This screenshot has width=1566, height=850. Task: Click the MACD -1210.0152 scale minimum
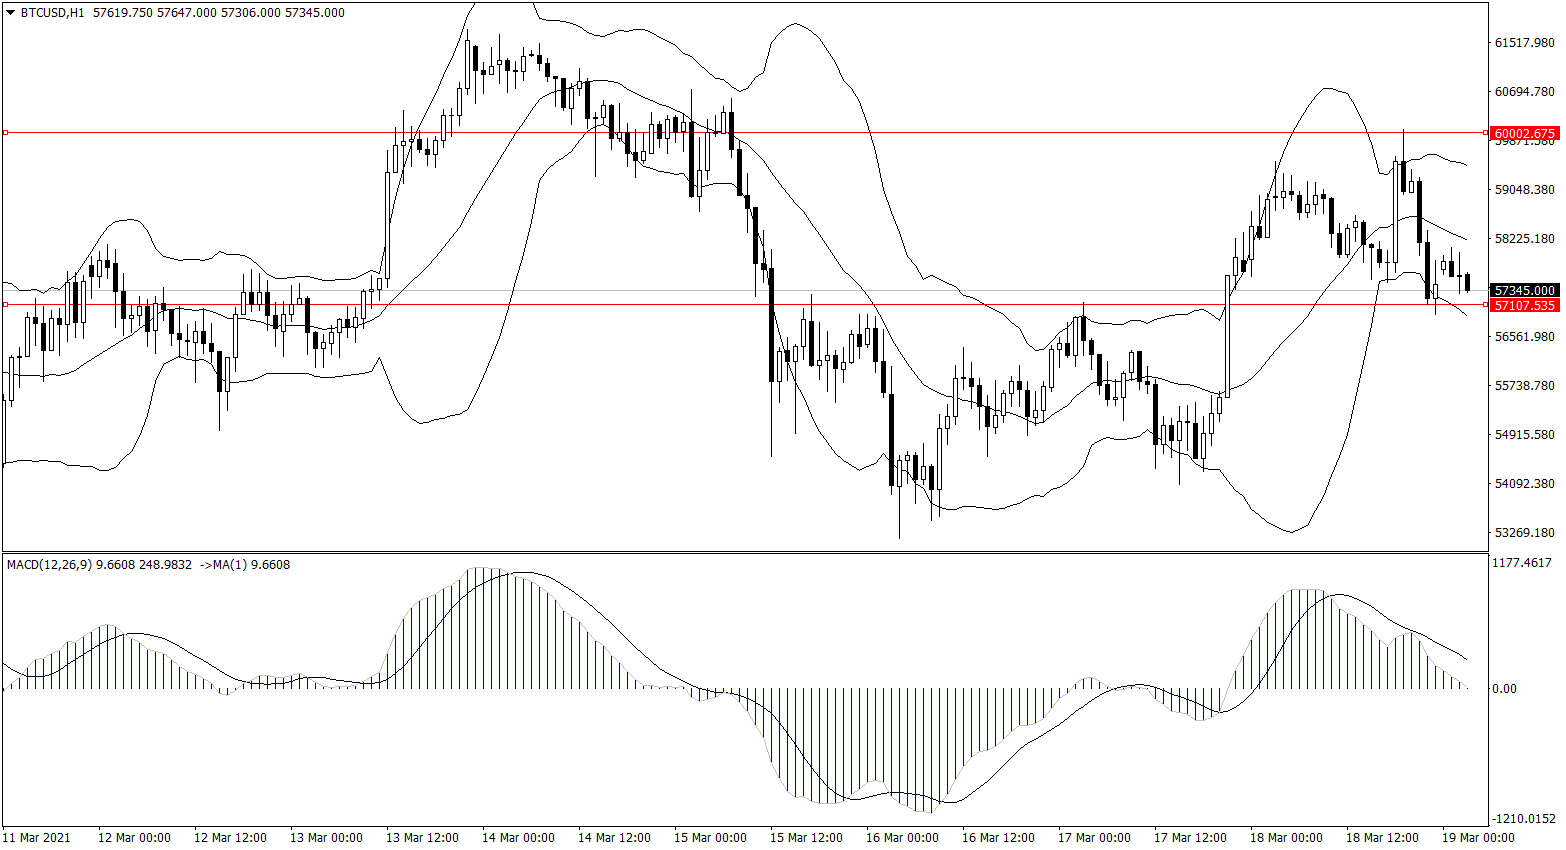pyautogui.click(x=1523, y=819)
